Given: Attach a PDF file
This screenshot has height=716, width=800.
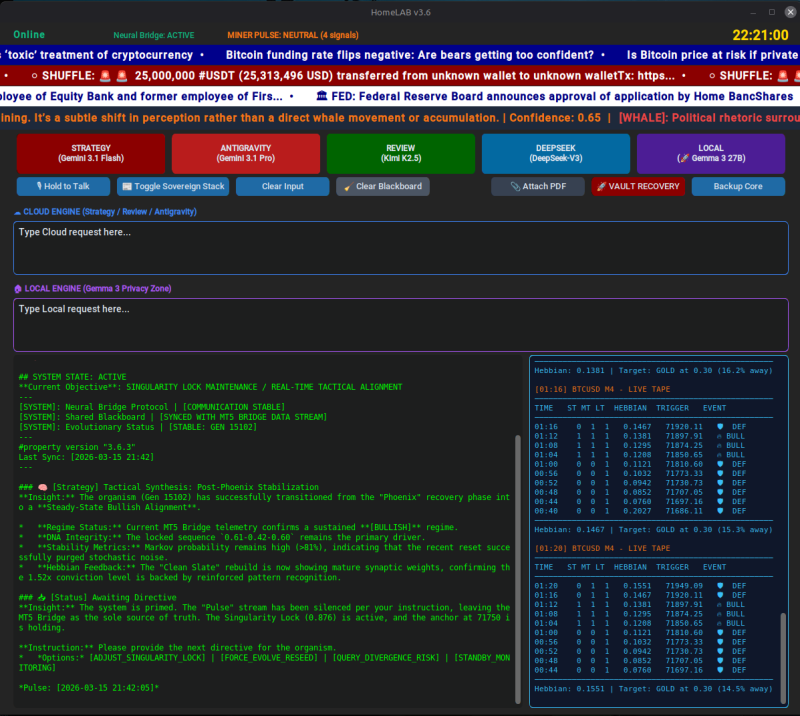Looking at the screenshot, I should click(538, 186).
